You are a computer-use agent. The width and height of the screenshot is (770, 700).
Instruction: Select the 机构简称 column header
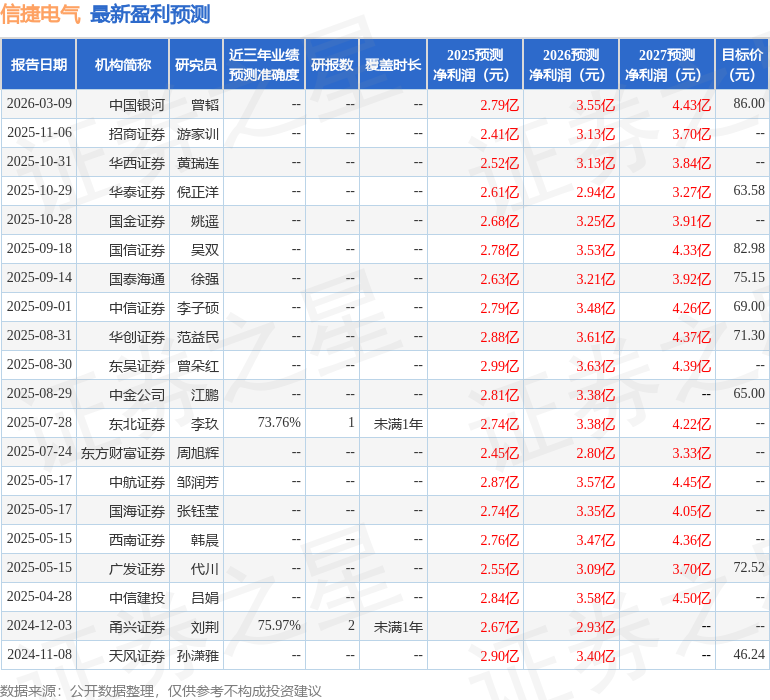[x=123, y=64]
